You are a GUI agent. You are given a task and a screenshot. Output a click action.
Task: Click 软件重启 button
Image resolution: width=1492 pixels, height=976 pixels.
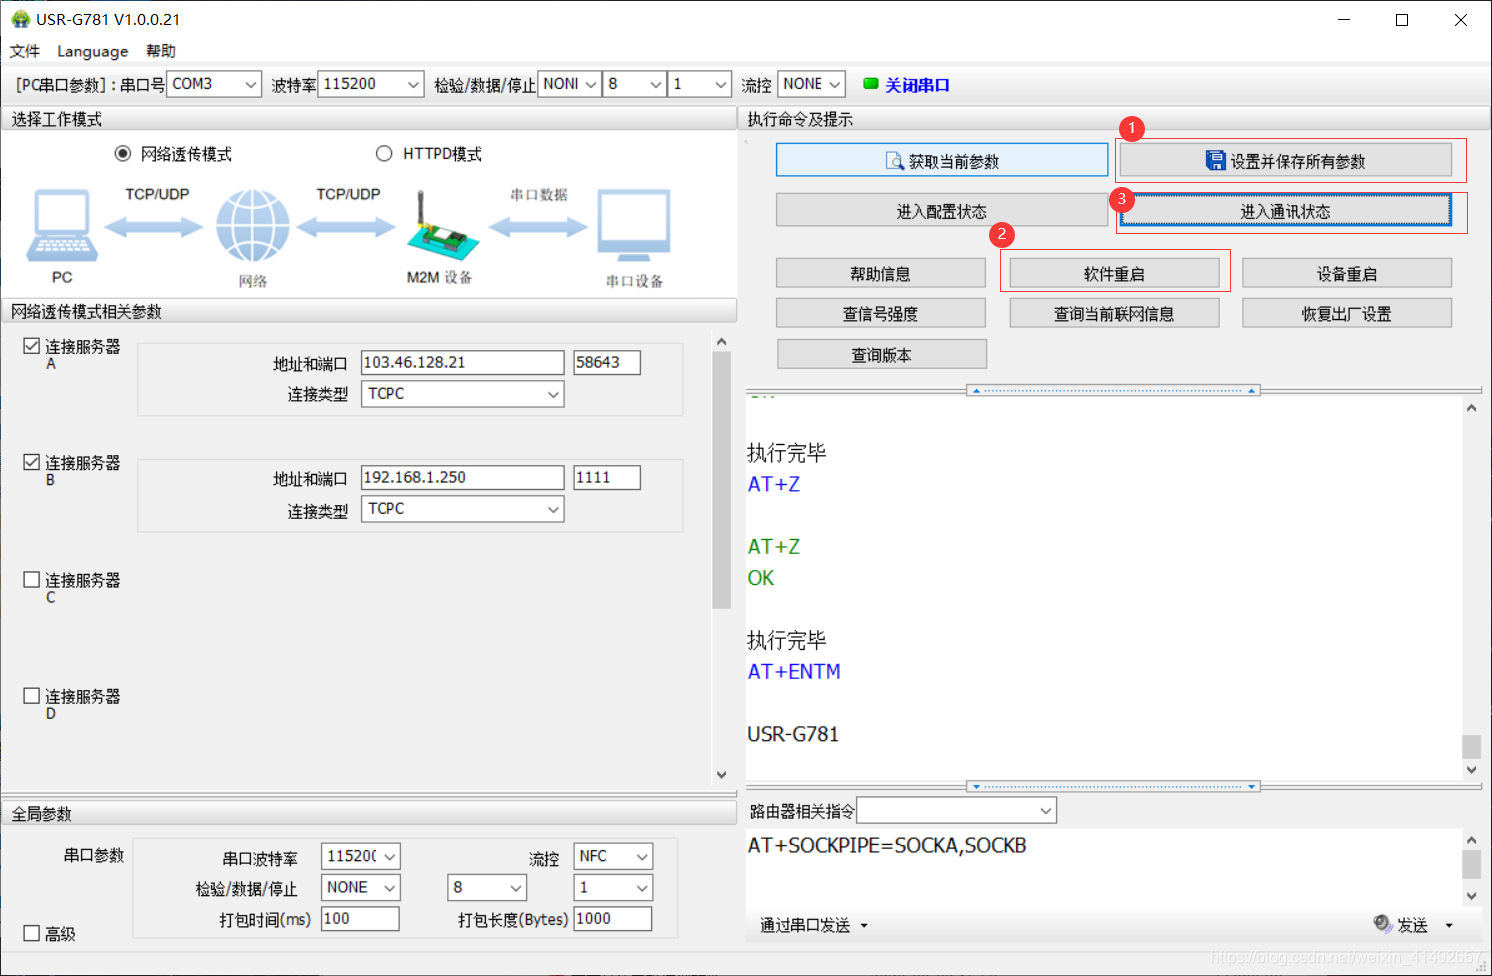tap(1114, 273)
